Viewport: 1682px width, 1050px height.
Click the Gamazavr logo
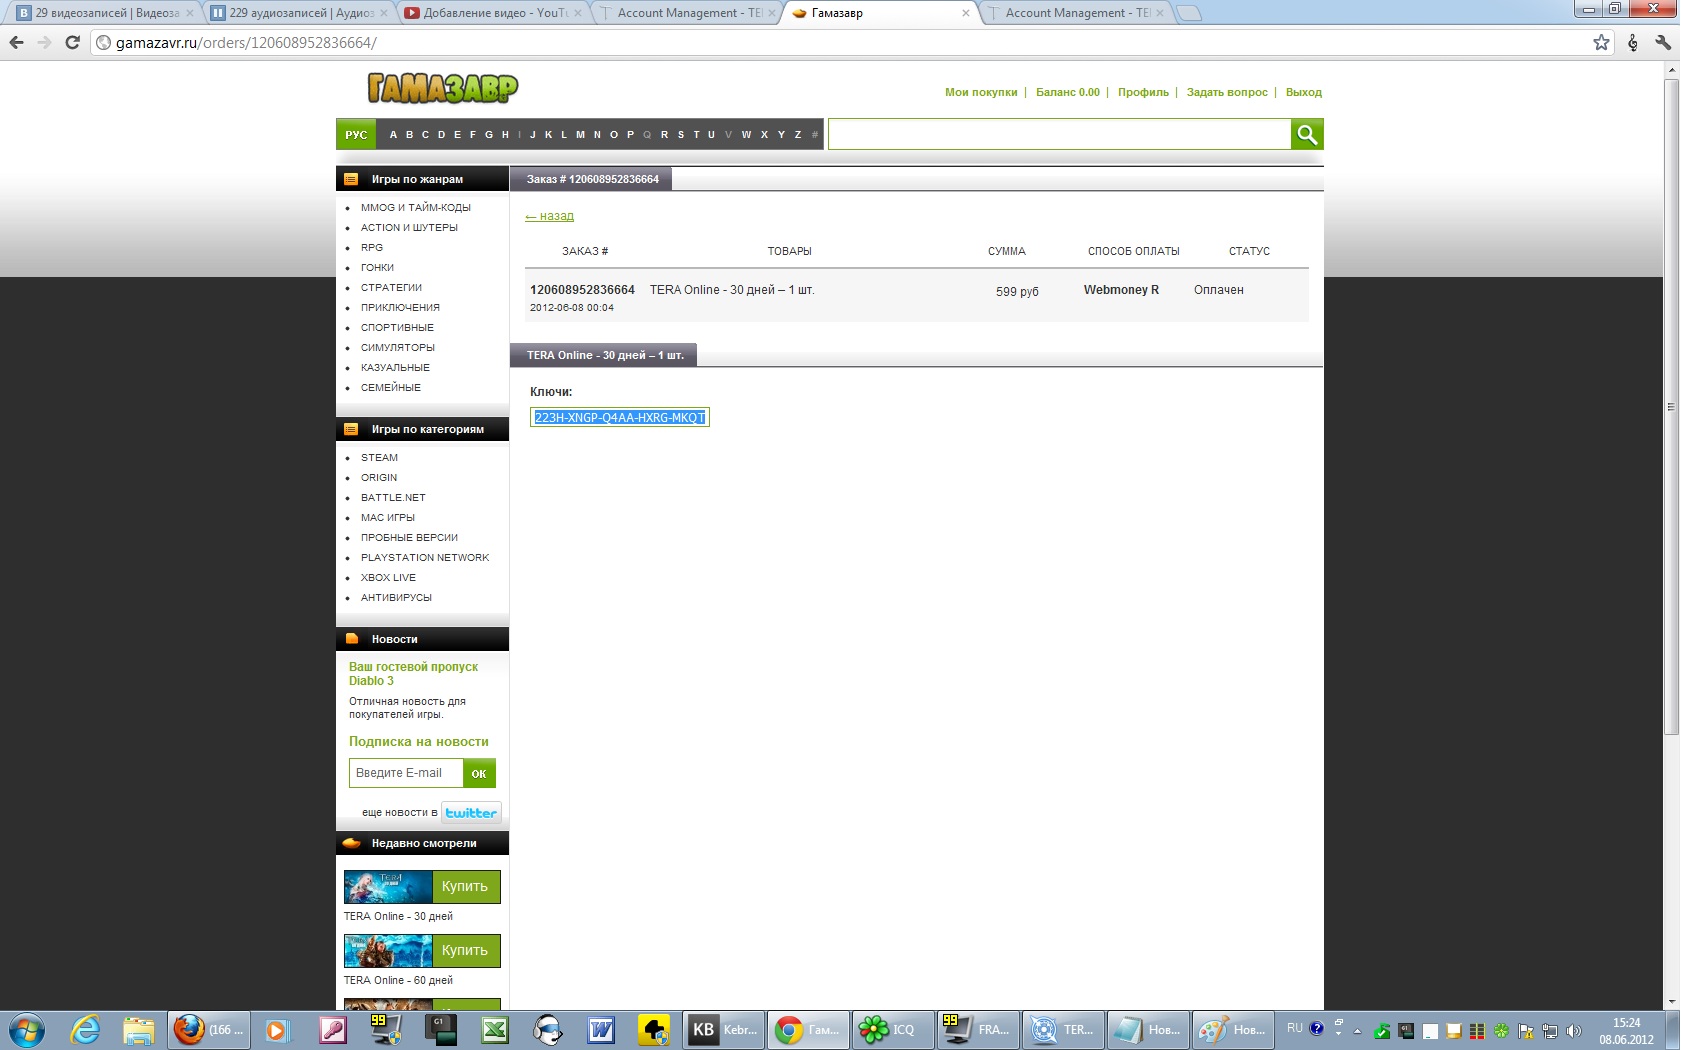[x=443, y=88]
